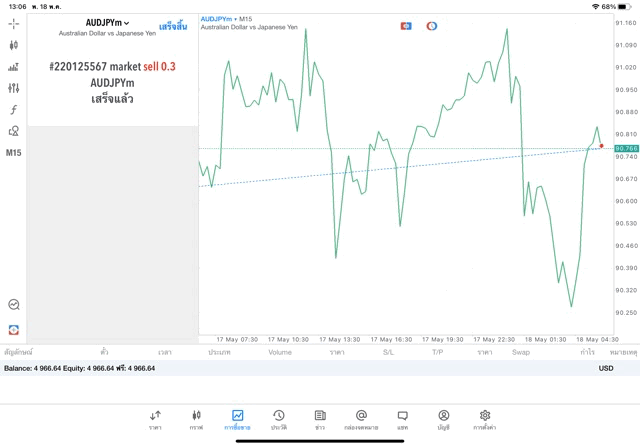This screenshot has height=447, width=640.
Task: Open the การตั้งค่า (Settings) tab
Action: tap(485, 419)
